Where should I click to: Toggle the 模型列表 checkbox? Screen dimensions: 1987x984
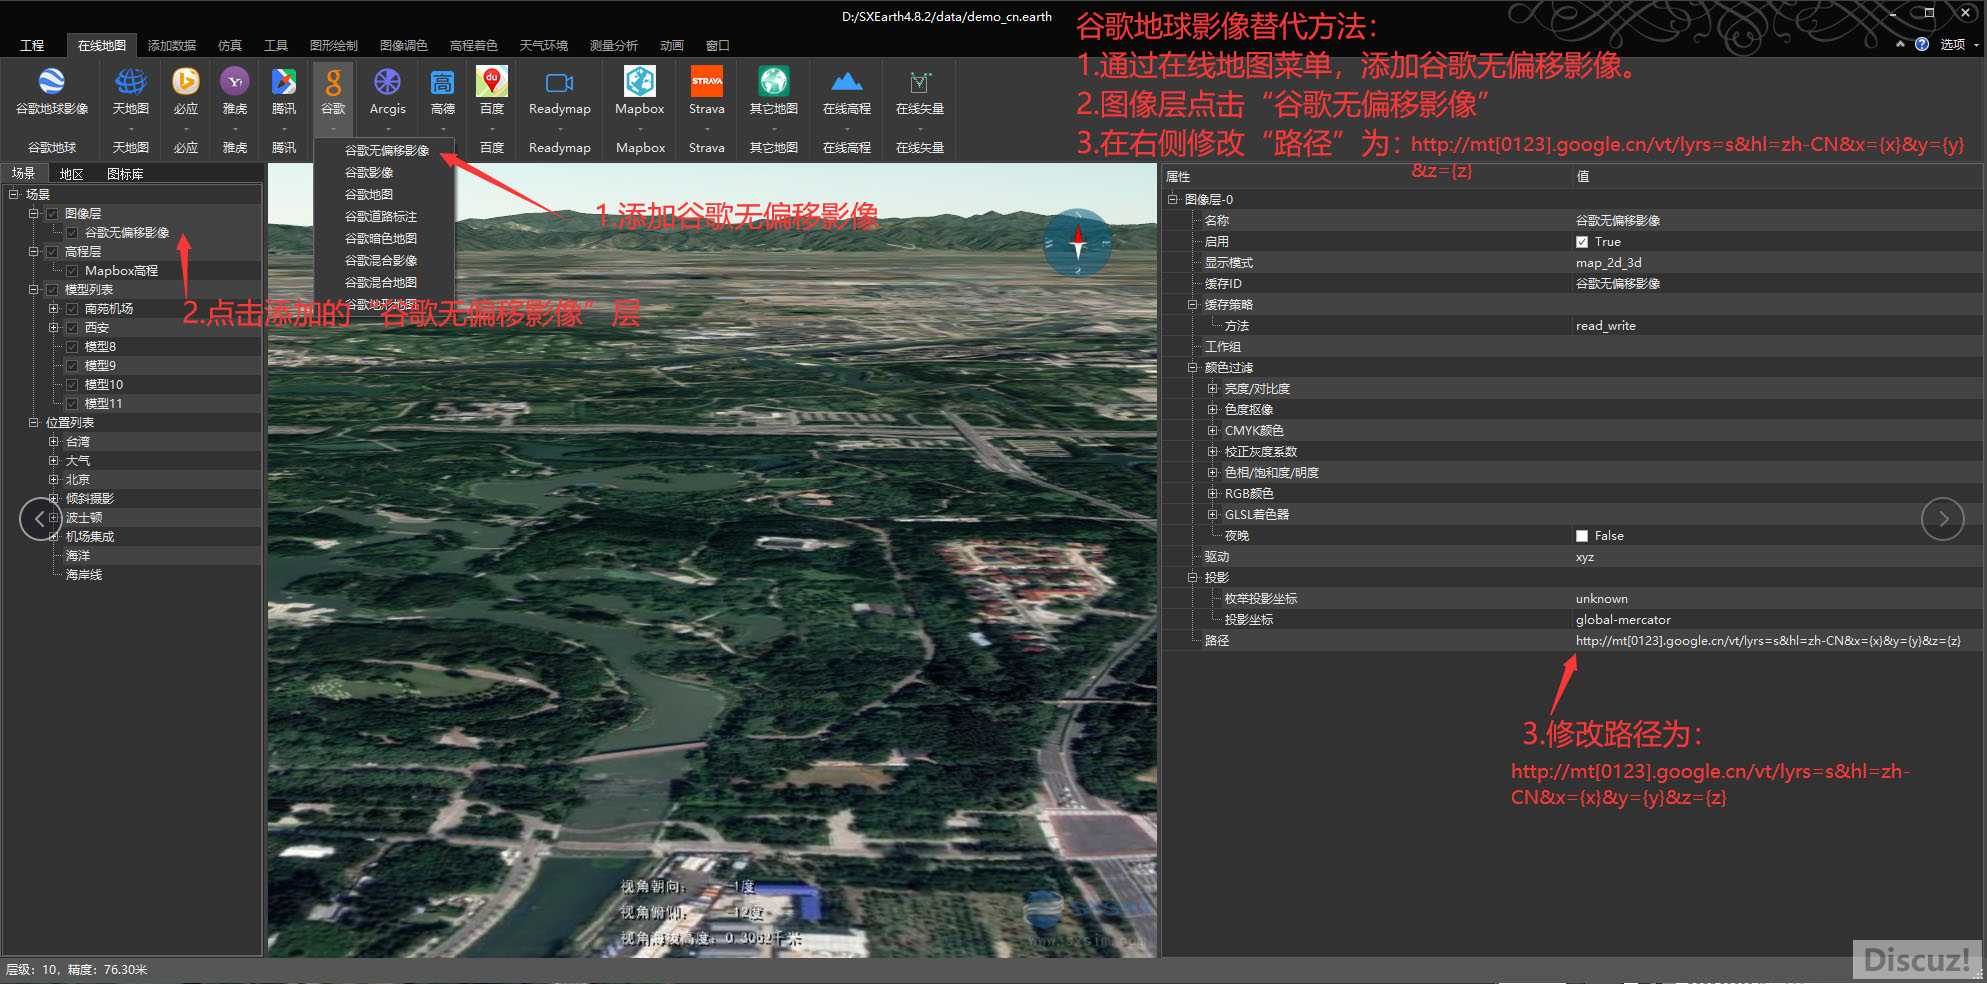52,290
